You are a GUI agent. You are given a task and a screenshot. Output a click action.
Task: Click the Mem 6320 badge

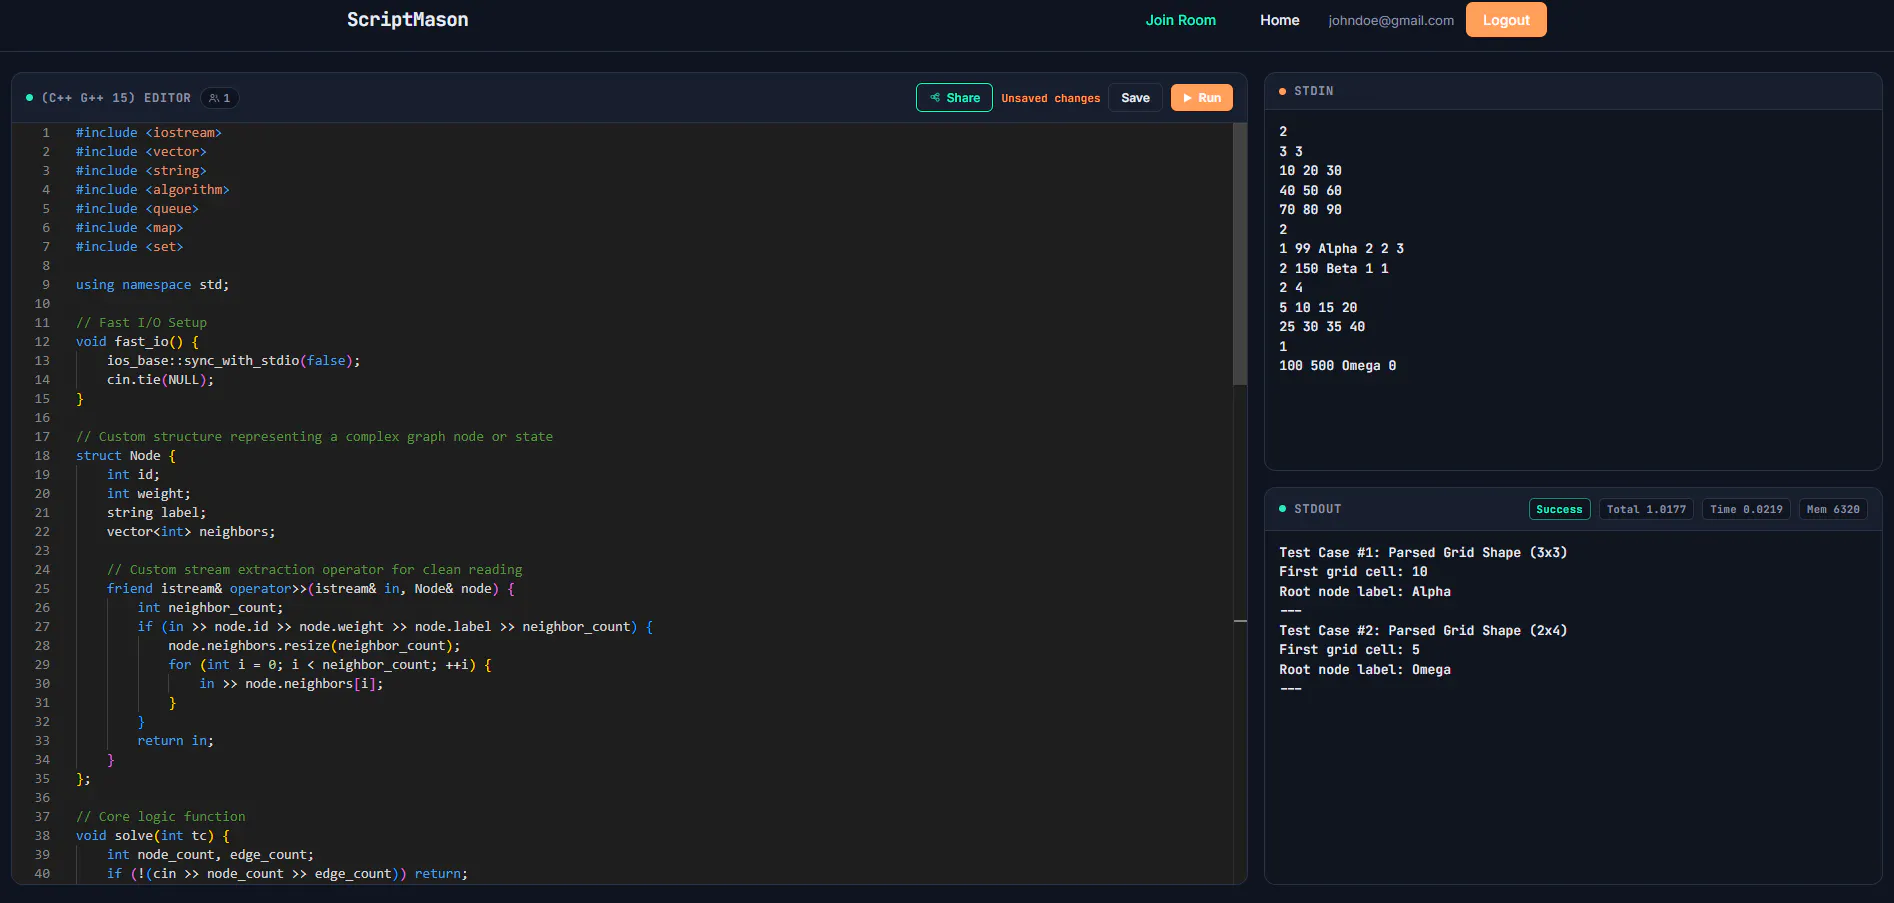[1833, 509]
